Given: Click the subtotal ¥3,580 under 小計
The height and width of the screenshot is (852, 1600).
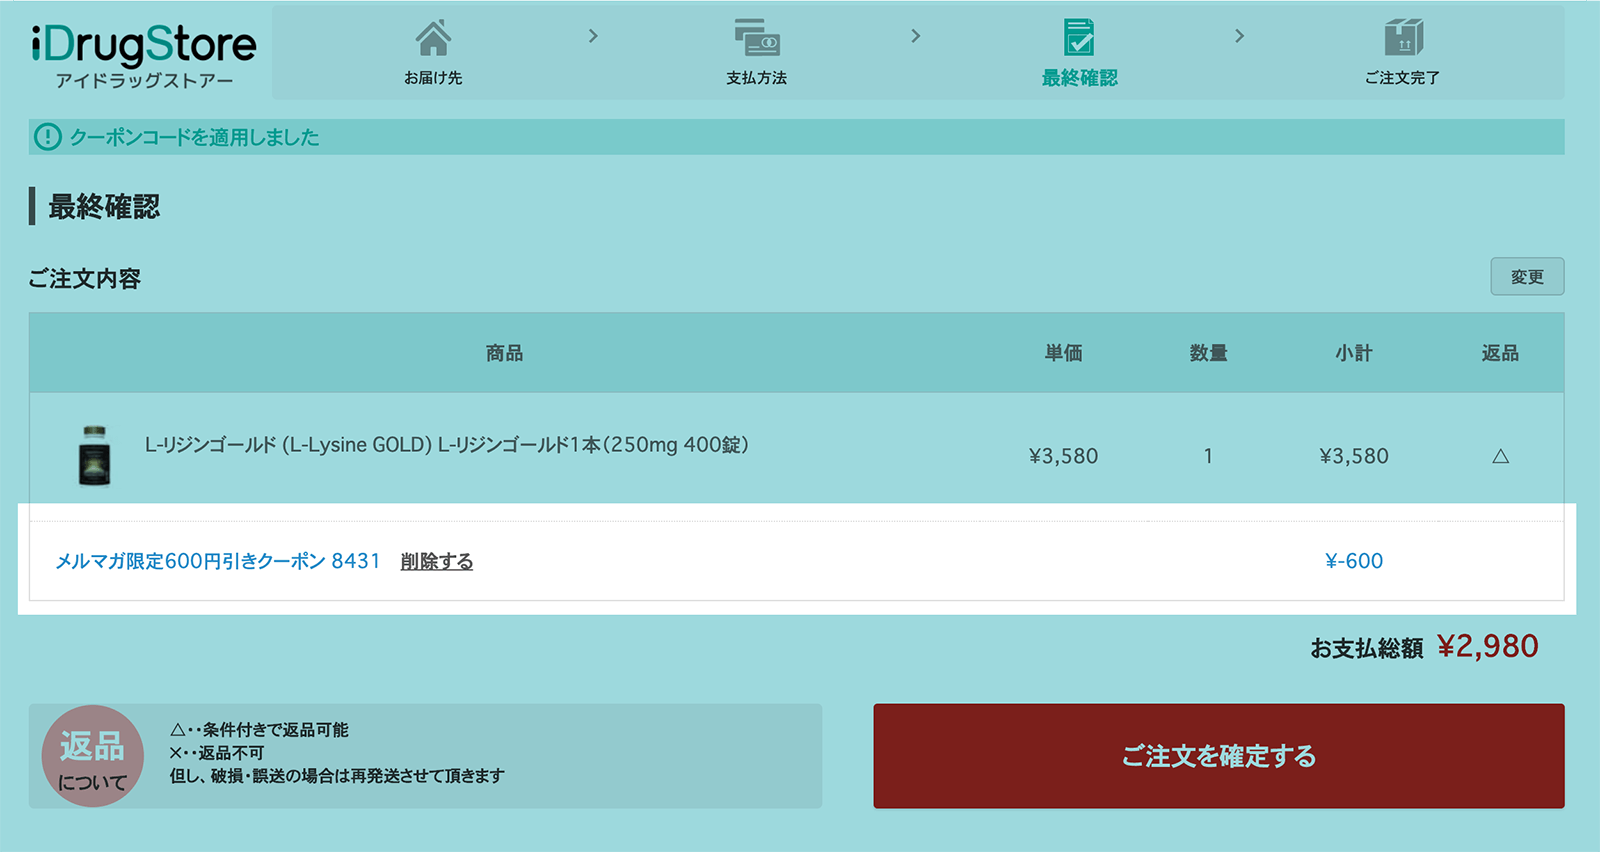Looking at the screenshot, I should [x=1354, y=456].
